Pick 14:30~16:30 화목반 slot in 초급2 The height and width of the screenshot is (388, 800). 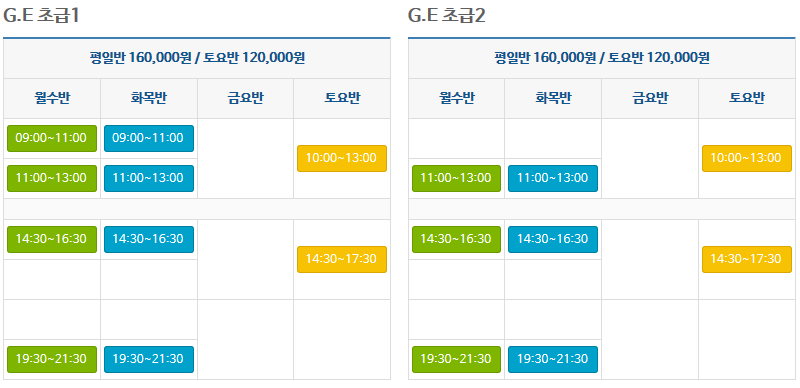click(553, 239)
